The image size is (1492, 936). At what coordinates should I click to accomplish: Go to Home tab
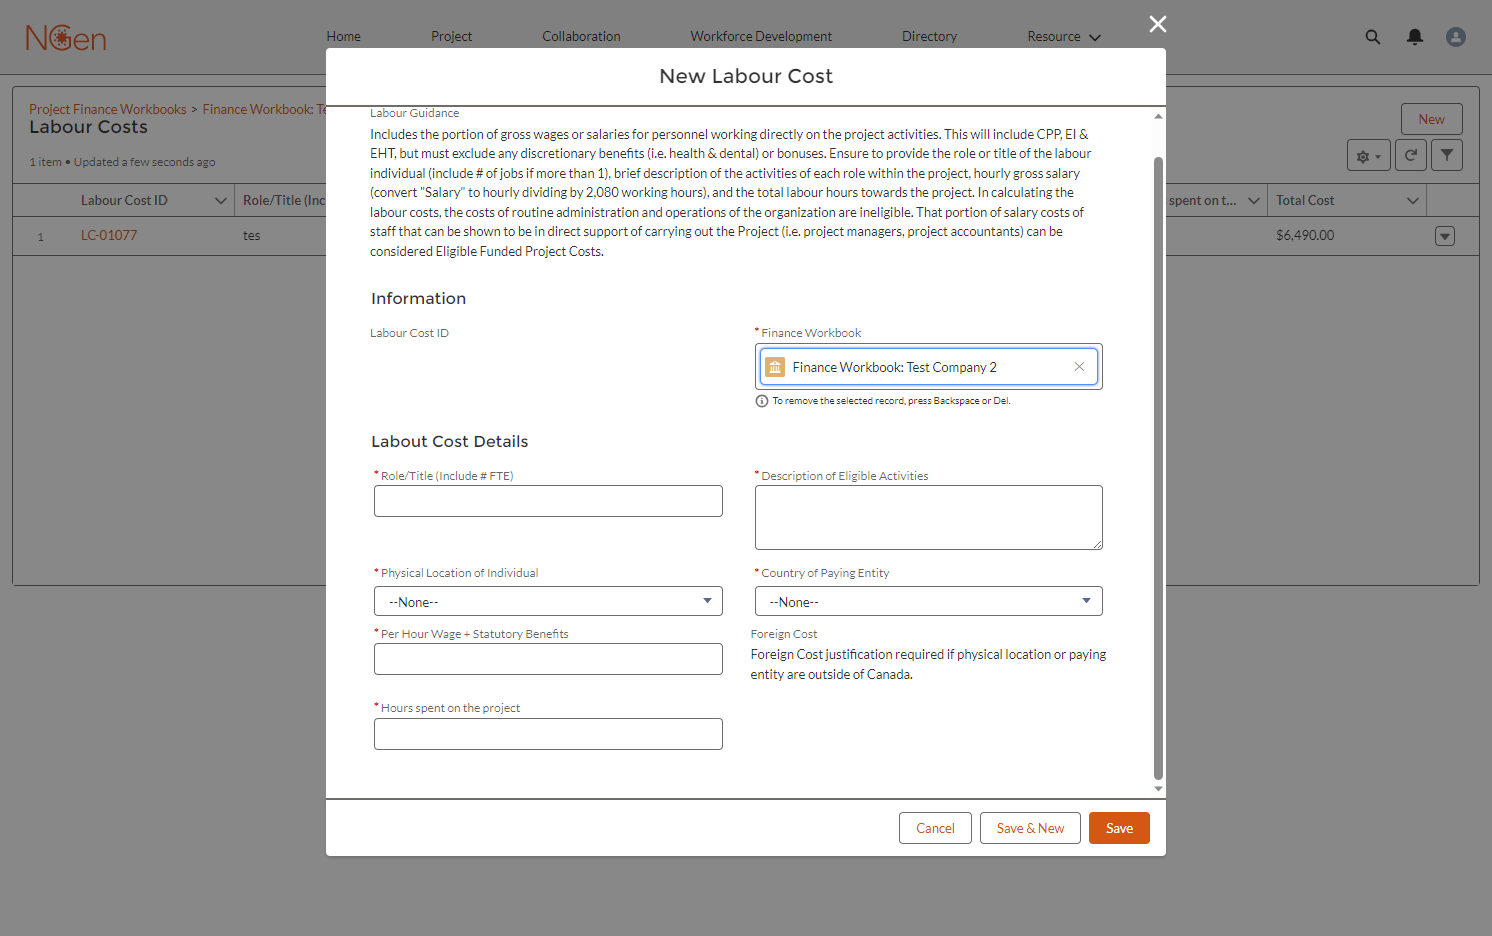click(x=343, y=37)
